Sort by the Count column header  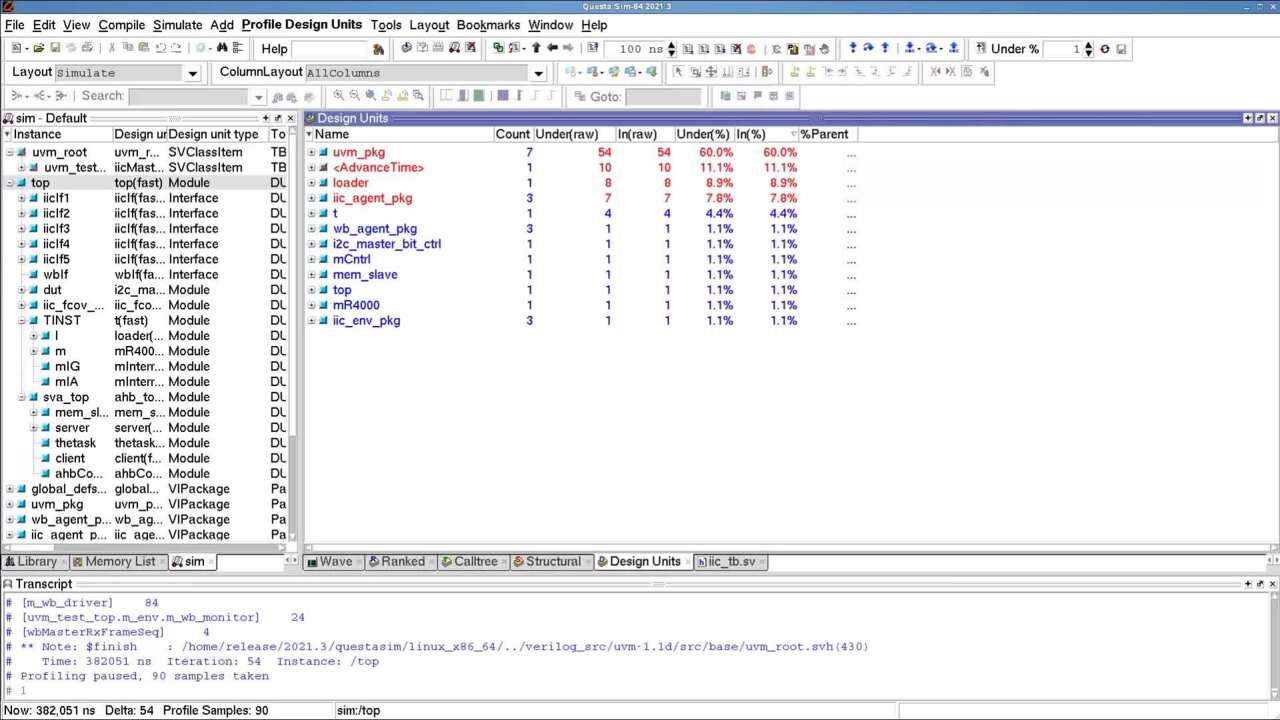tap(512, 134)
